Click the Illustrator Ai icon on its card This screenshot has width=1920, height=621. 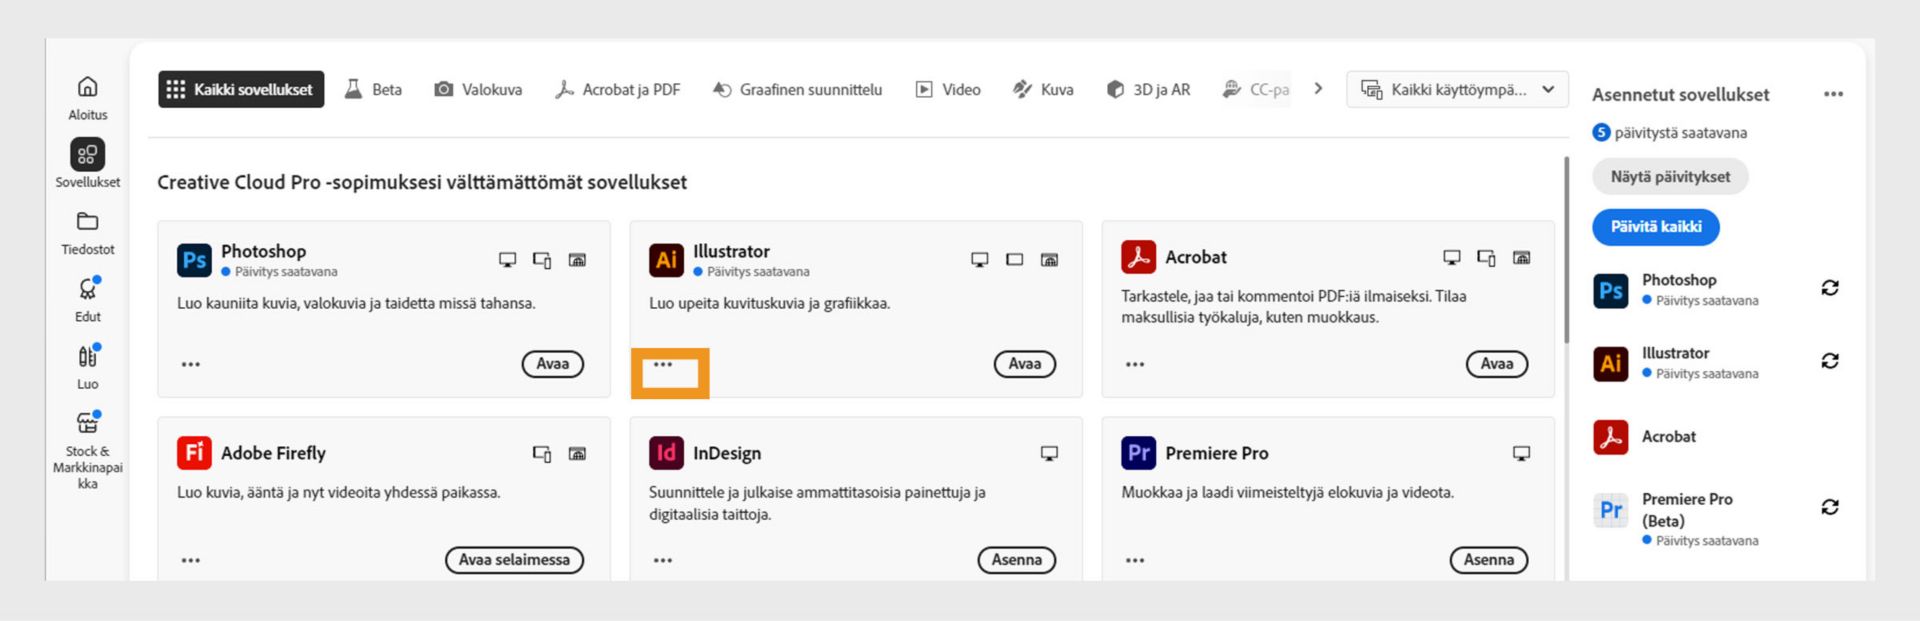click(x=666, y=260)
